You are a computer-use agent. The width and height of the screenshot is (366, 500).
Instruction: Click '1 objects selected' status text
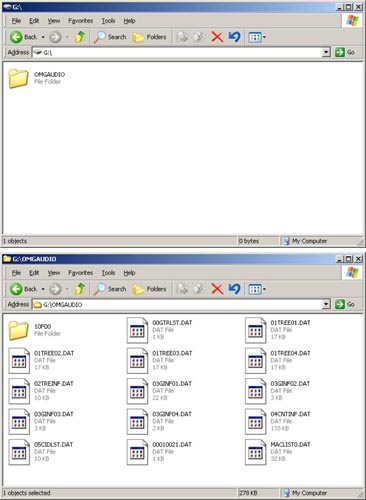pyautogui.click(x=27, y=493)
